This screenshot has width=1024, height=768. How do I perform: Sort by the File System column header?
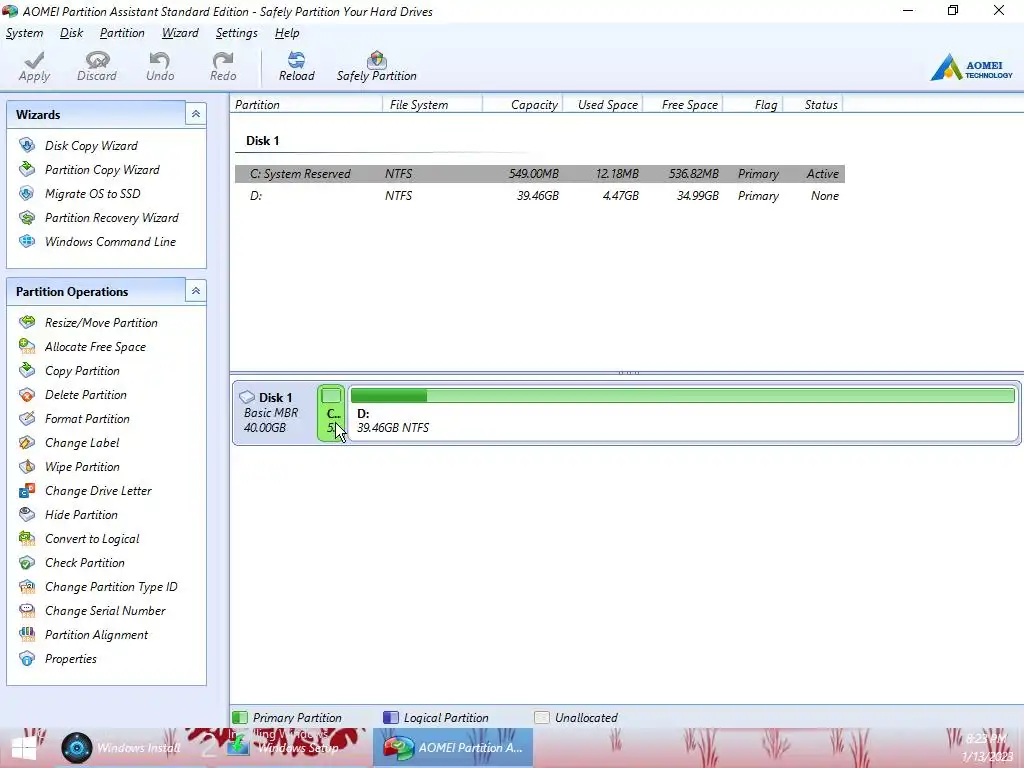tap(432, 104)
